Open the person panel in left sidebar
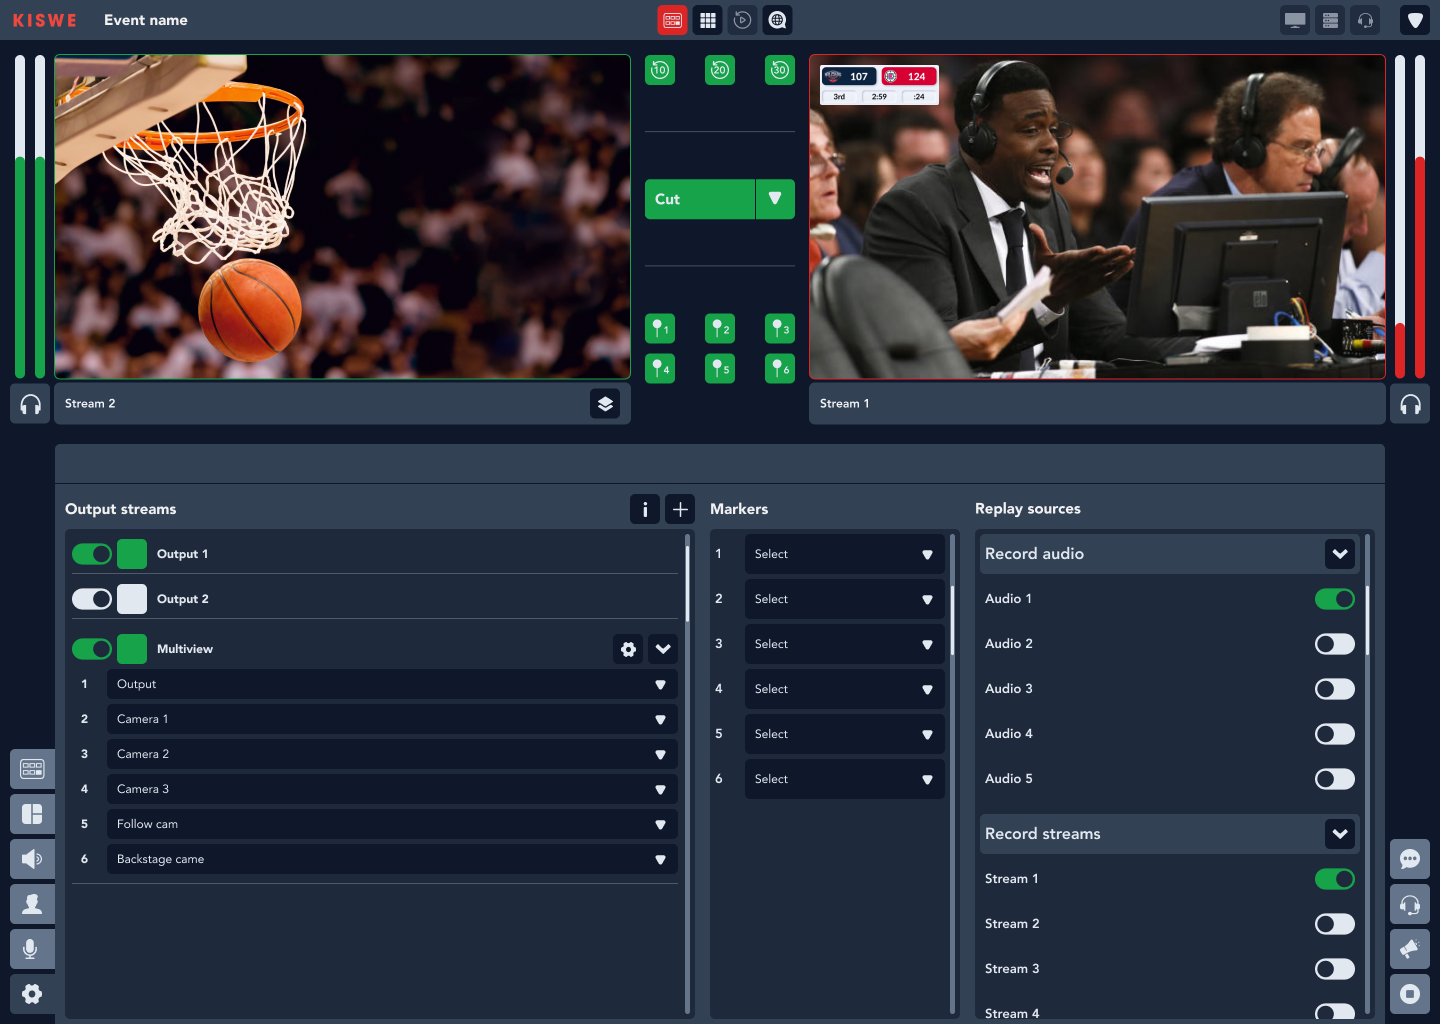The image size is (1440, 1024). point(32,904)
